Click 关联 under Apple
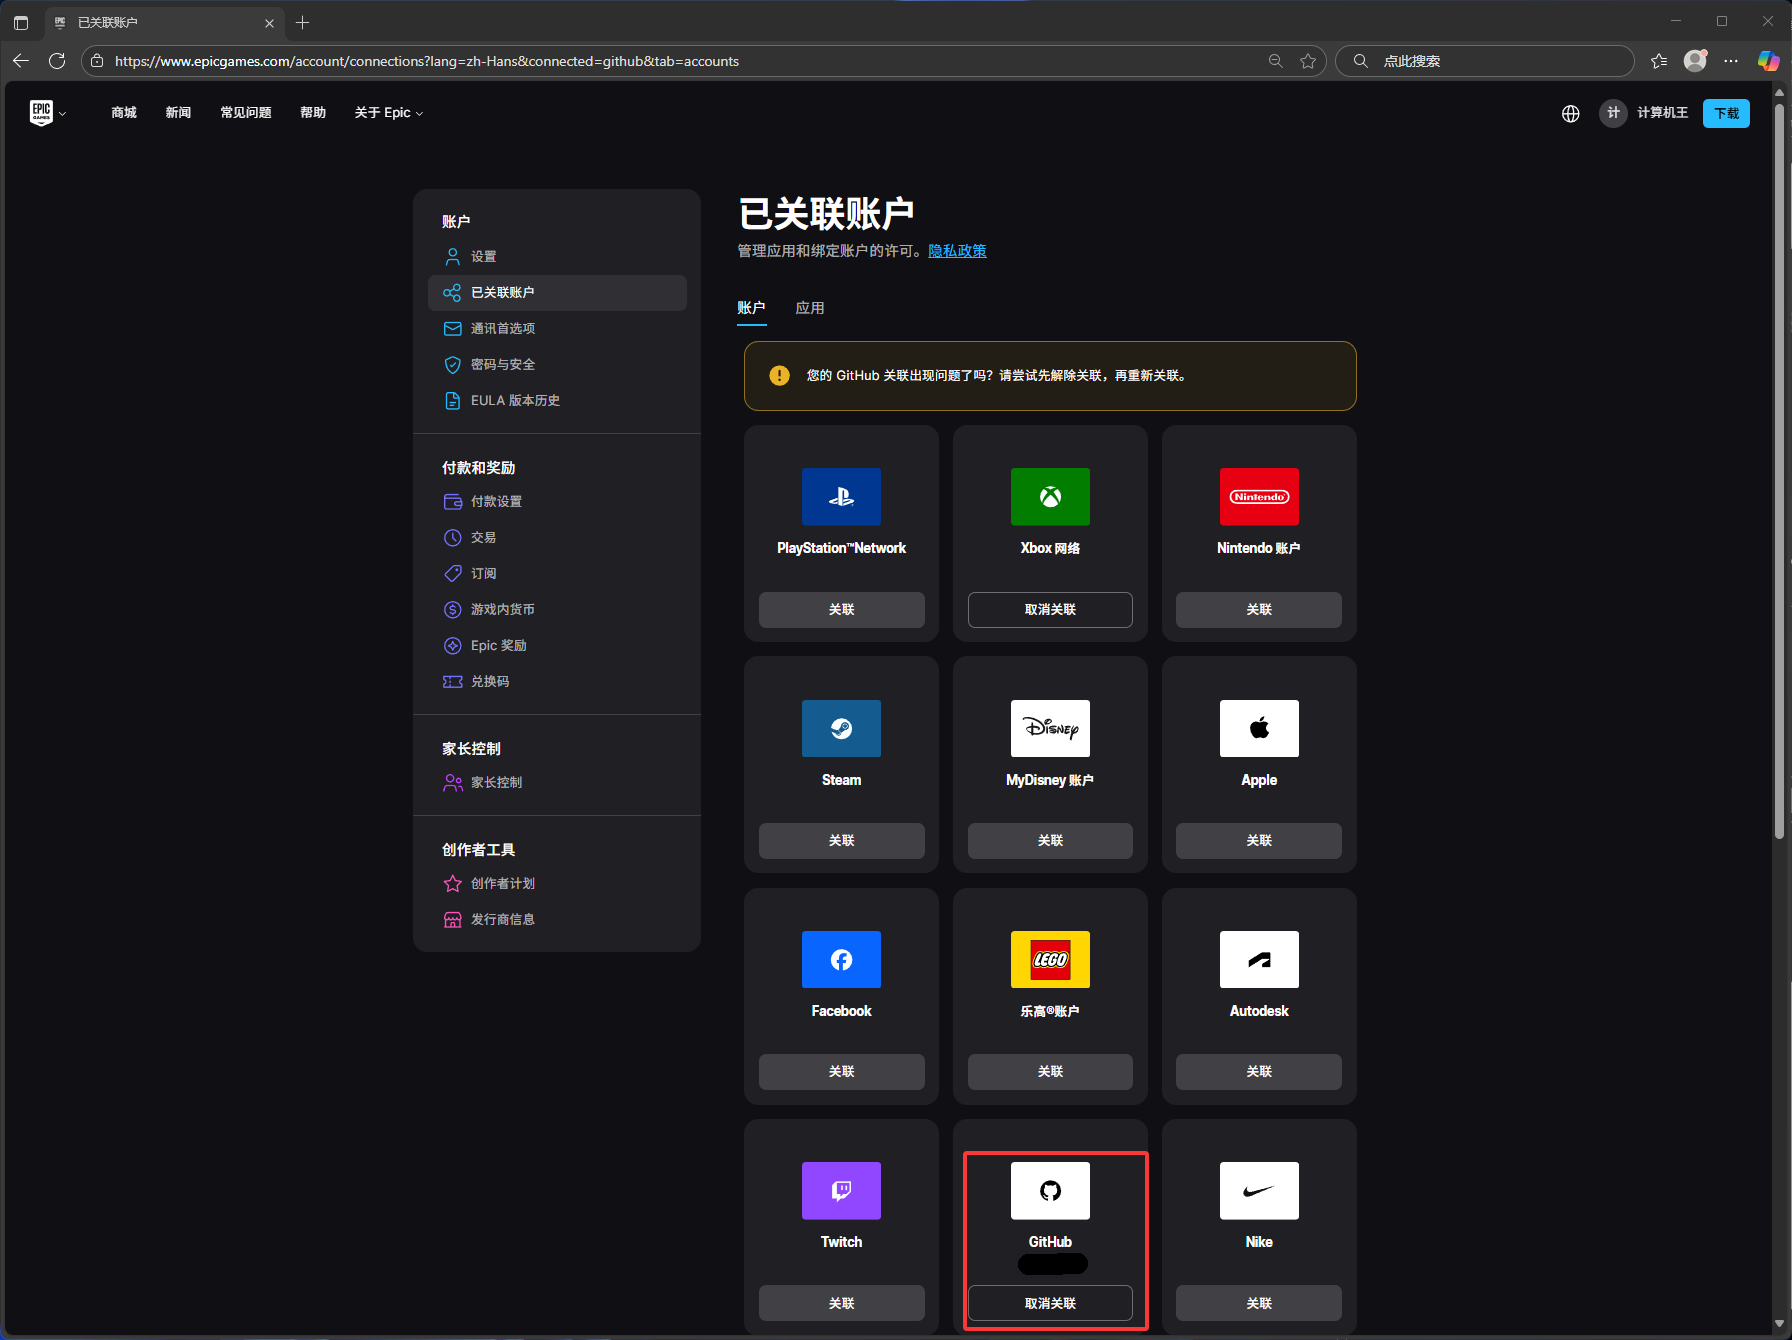 click(x=1259, y=841)
